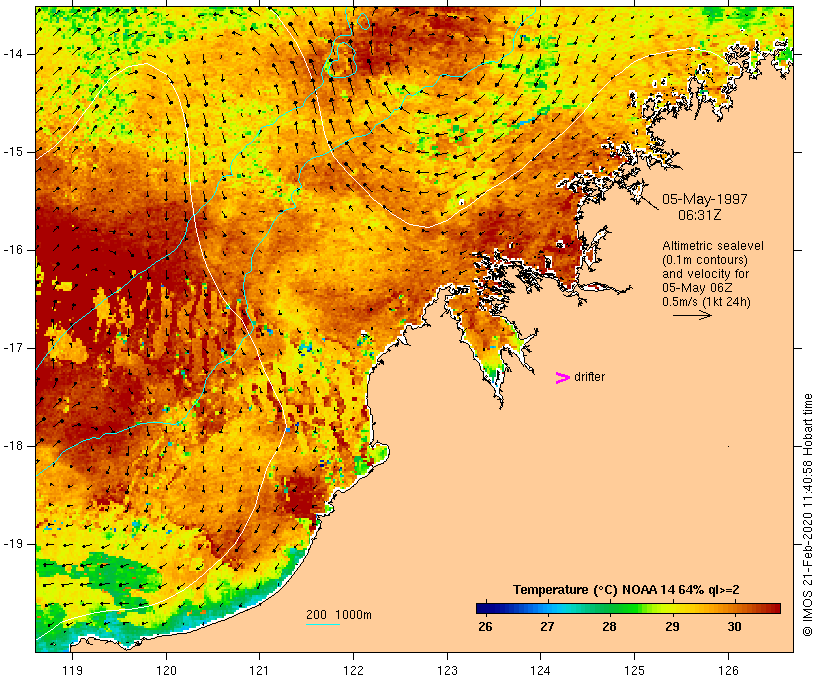The width and height of the screenshot is (820, 680).
Task: Click '0.5m/s (1kt 24h)' caption text
Action: tap(706, 302)
